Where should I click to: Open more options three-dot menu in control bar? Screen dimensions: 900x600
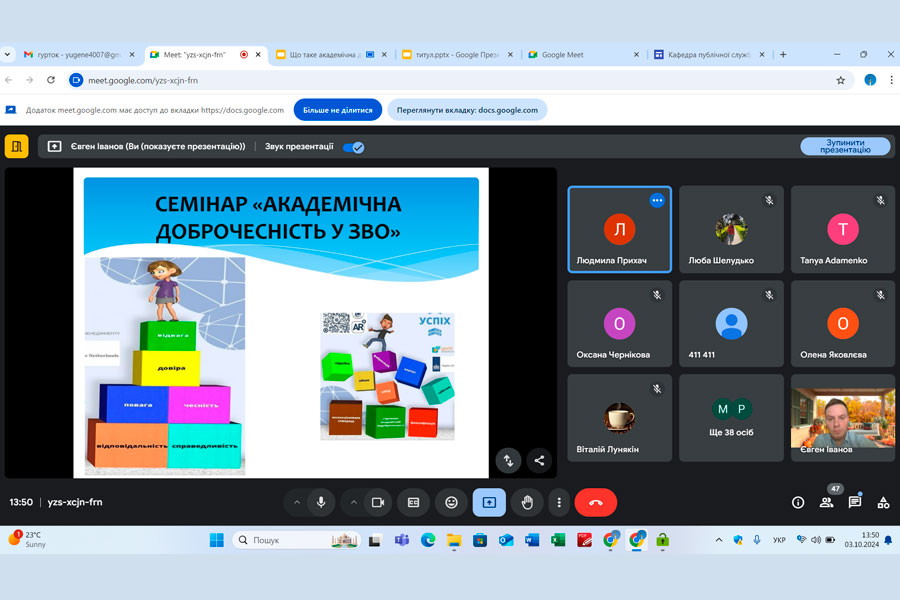[559, 502]
